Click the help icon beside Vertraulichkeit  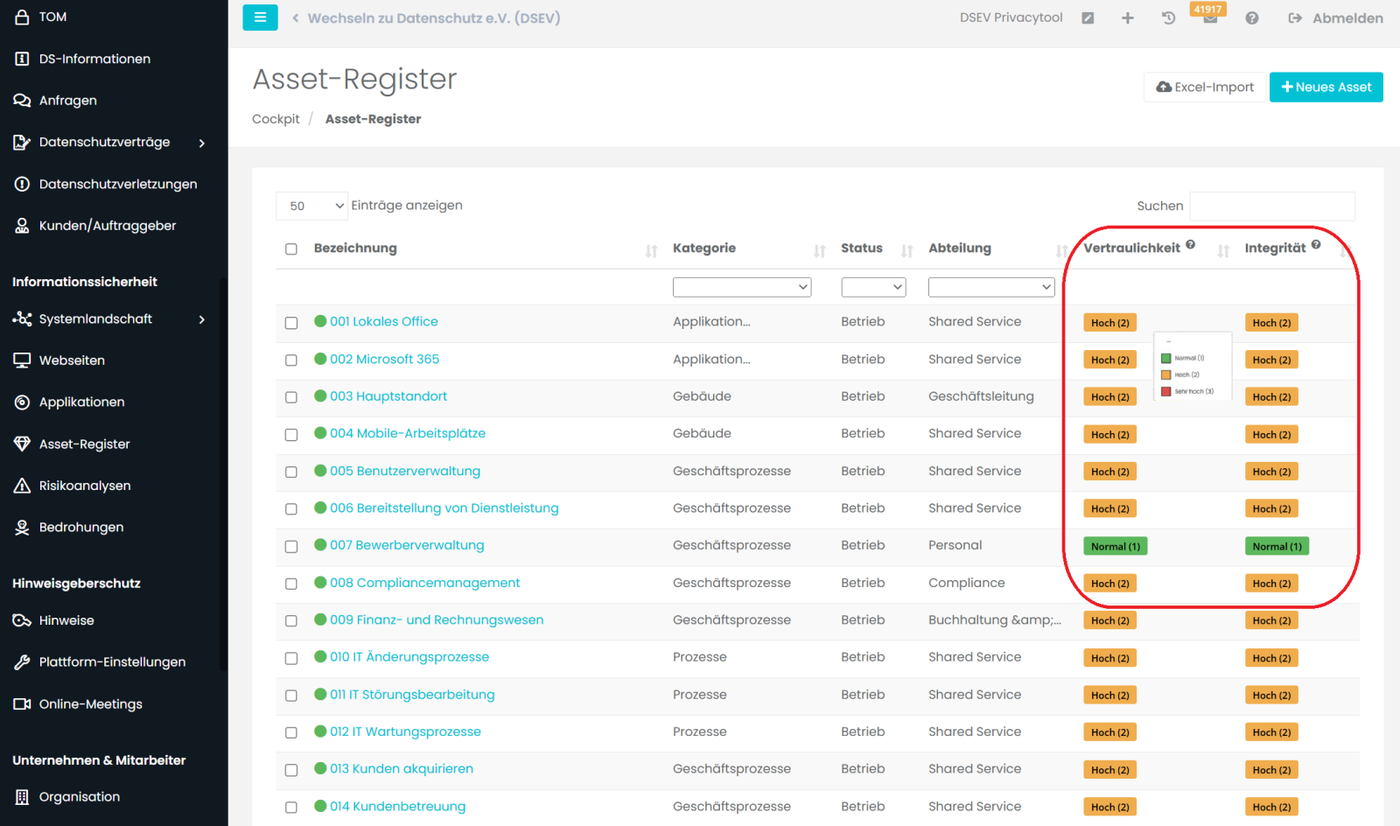point(1190,245)
